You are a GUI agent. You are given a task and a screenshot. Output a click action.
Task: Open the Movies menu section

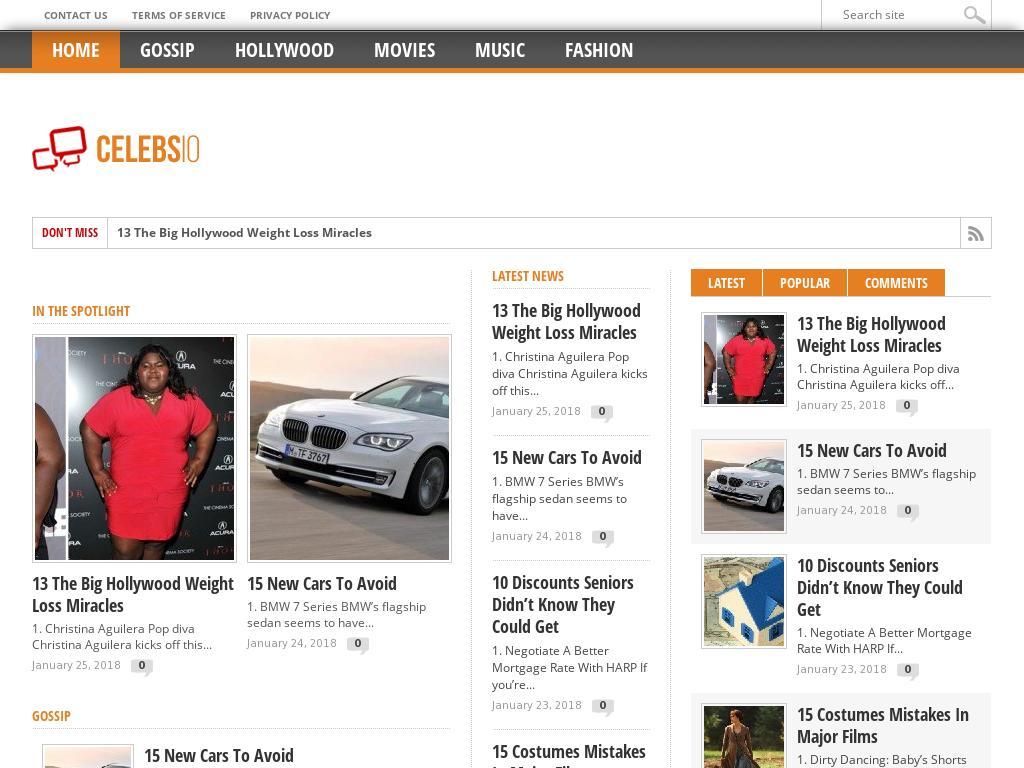[x=404, y=50]
